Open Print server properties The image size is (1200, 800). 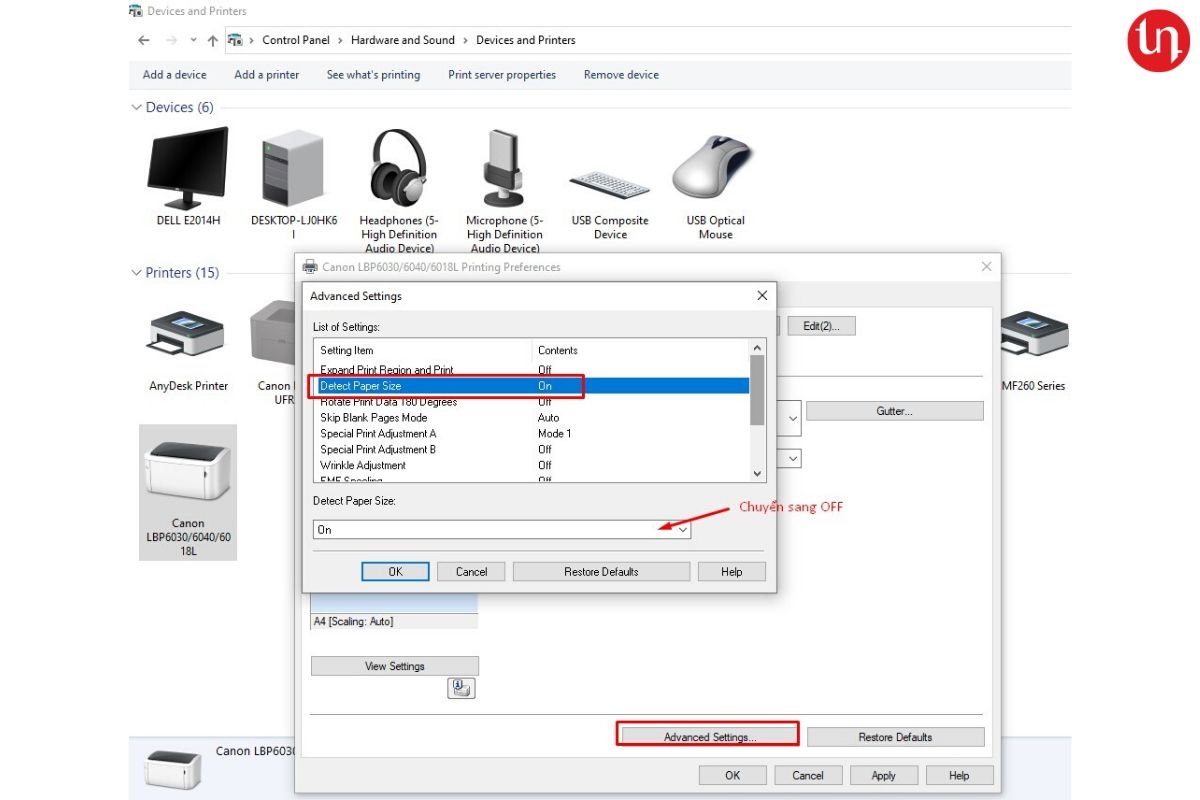tap(502, 75)
